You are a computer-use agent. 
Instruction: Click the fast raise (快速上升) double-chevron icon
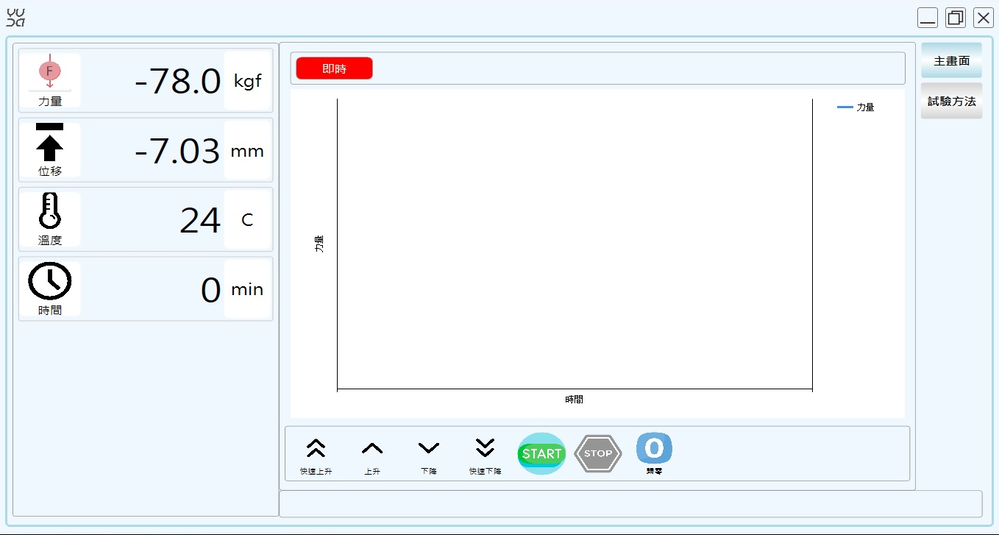point(315,449)
